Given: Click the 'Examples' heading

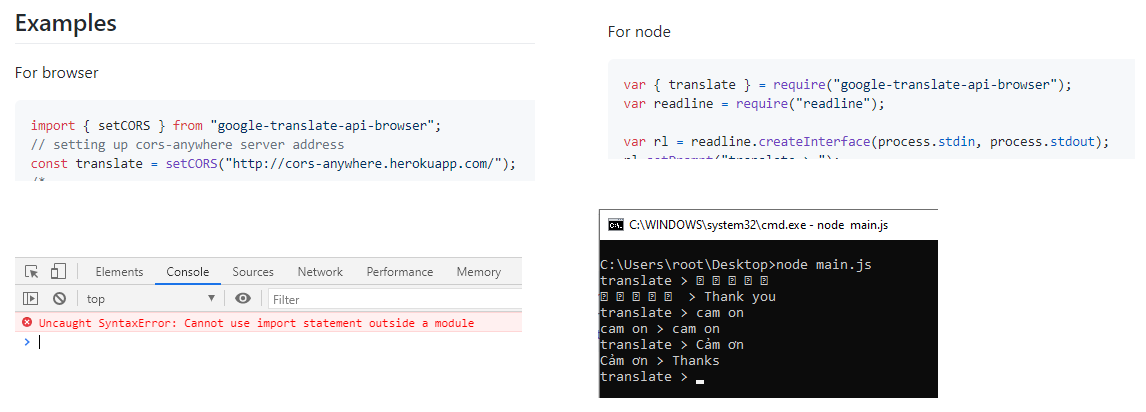Looking at the screenshot, I should coord(66,23).
